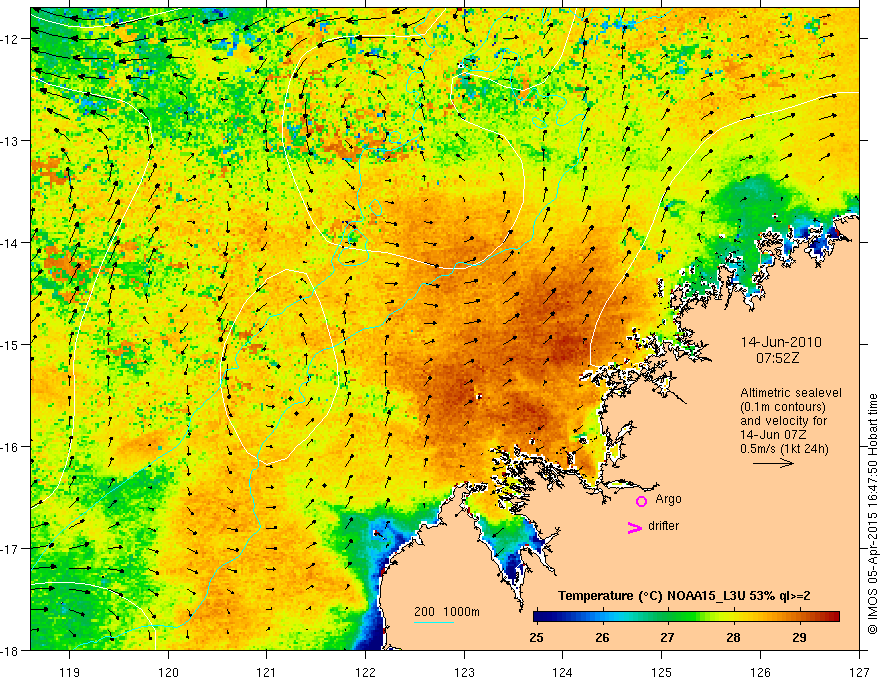This screenshot has width=880, height=680.
Task: Click the latitude label -18
Action: pos(11,650)
